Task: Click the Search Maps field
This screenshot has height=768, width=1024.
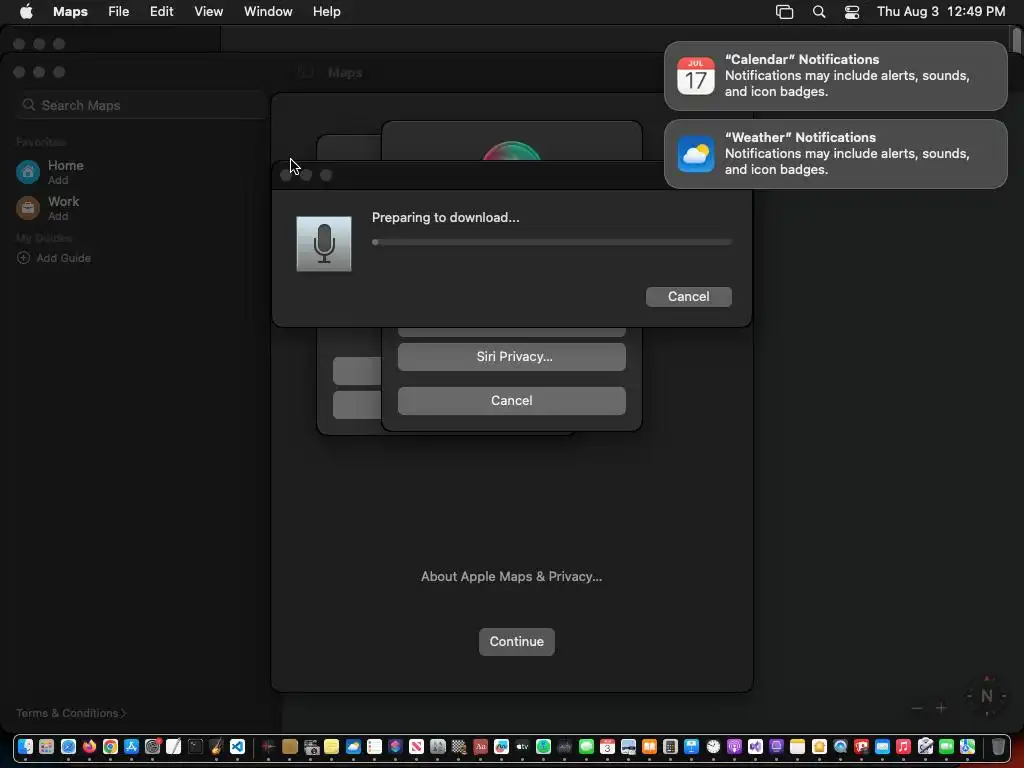Action: click(x=141, y=105)
